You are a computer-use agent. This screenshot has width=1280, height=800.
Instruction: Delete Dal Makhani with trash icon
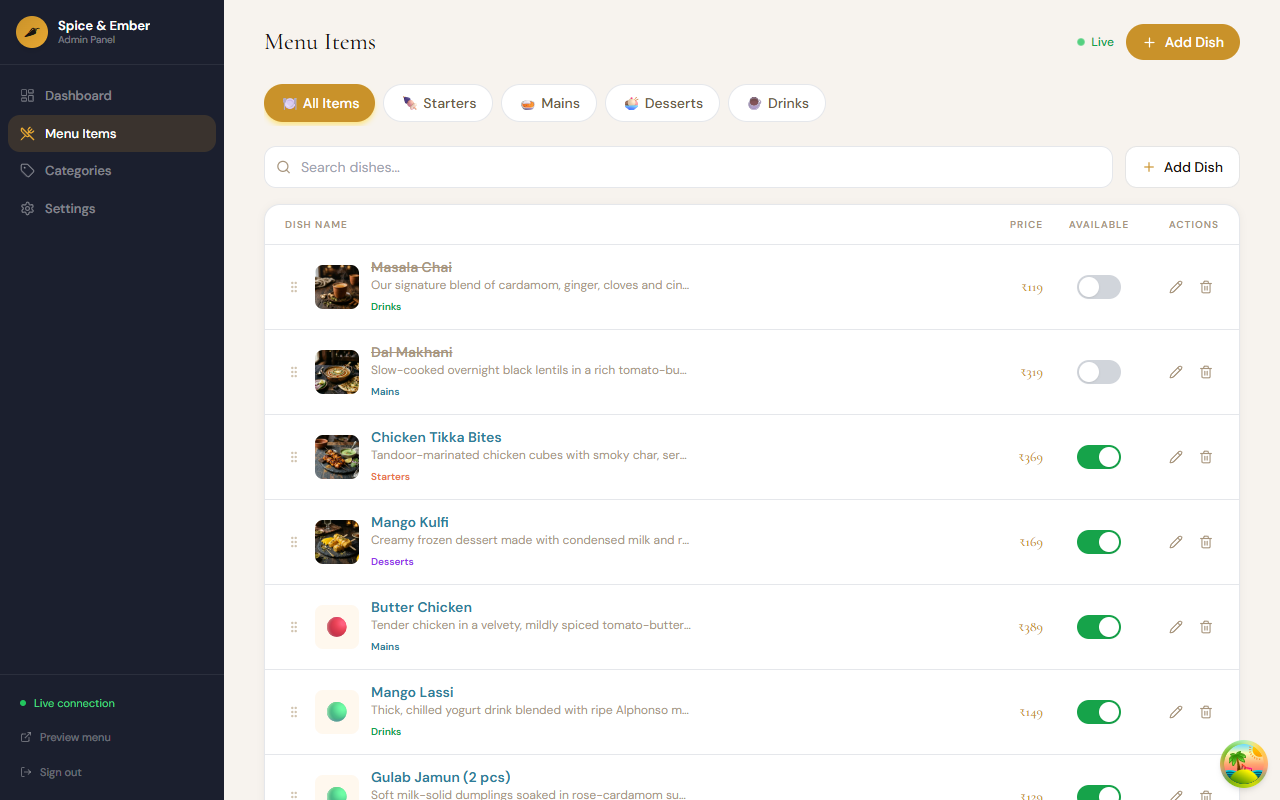pos(1206,372)
